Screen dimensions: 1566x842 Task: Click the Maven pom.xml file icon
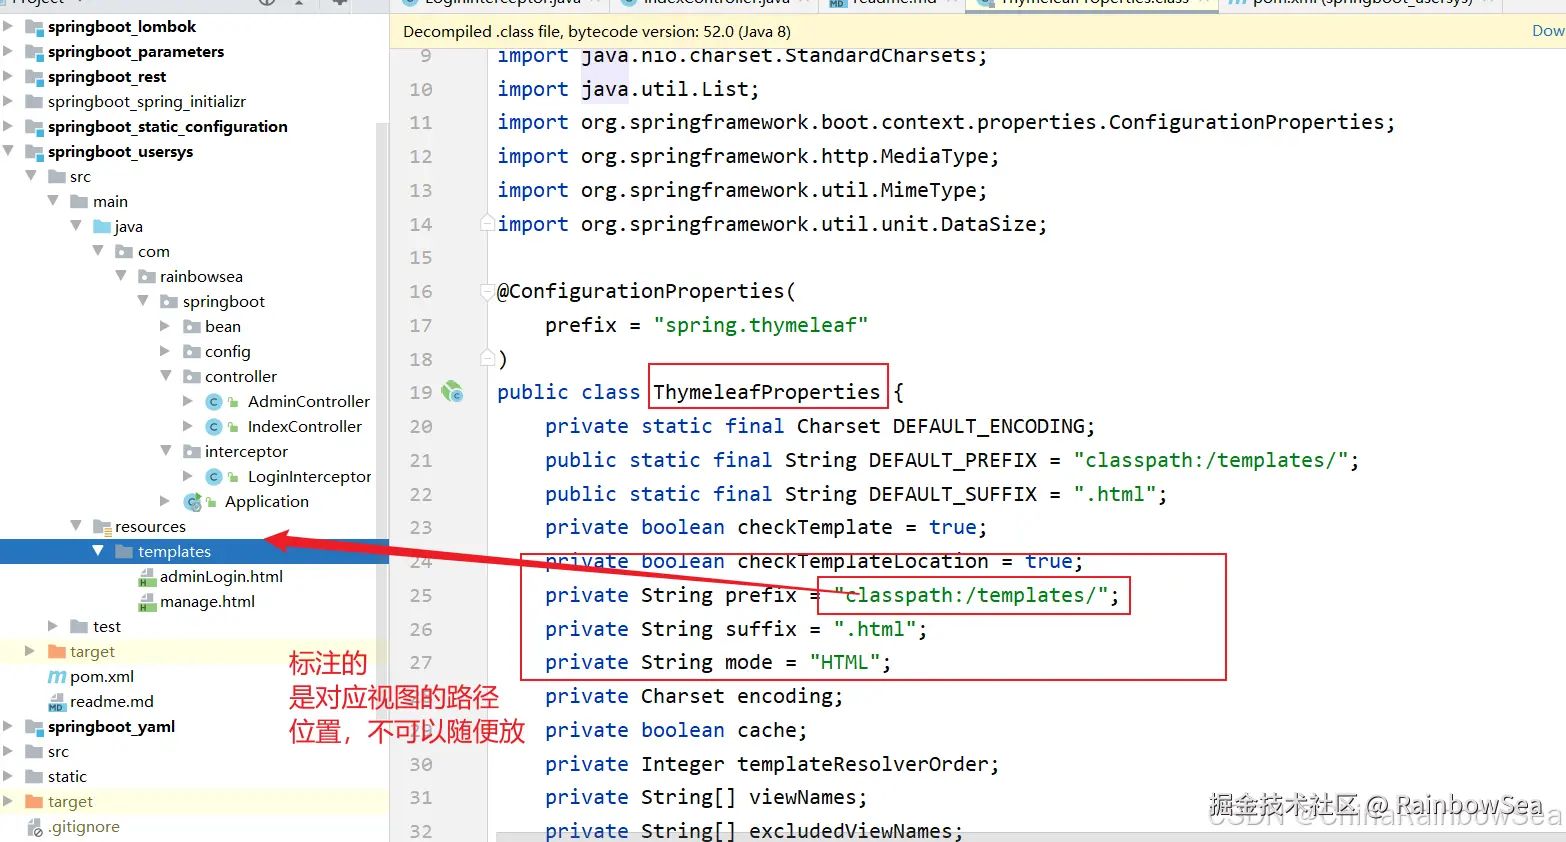point(57,677)
